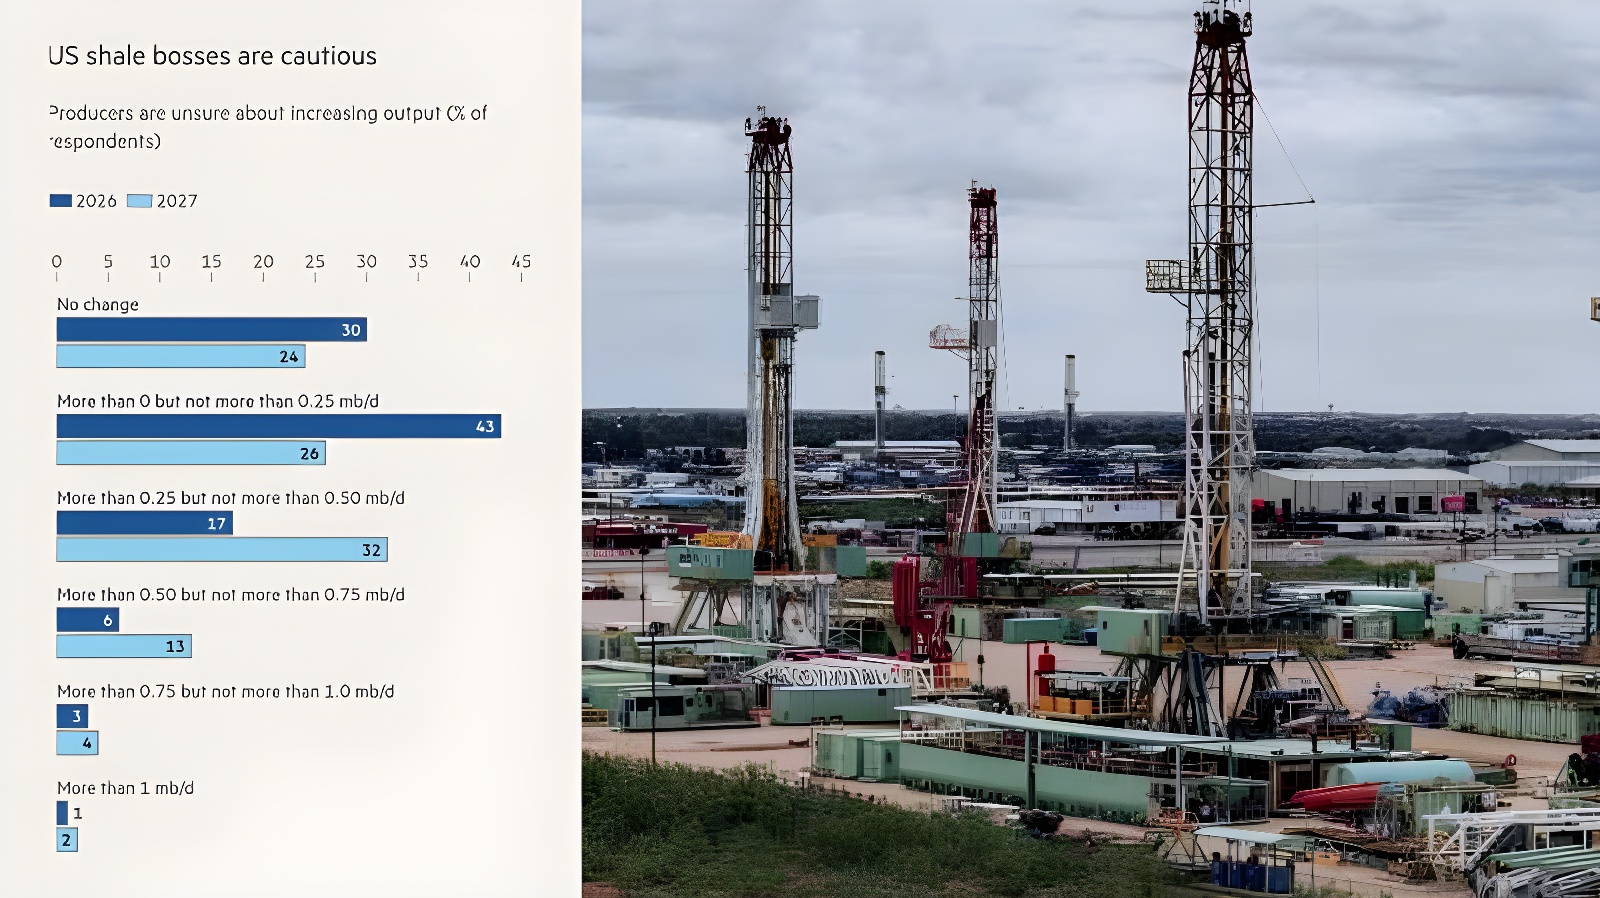1600x898 pixels.
Task: Select the small light bar labeled 4
Action: click(x=77, y=743)
